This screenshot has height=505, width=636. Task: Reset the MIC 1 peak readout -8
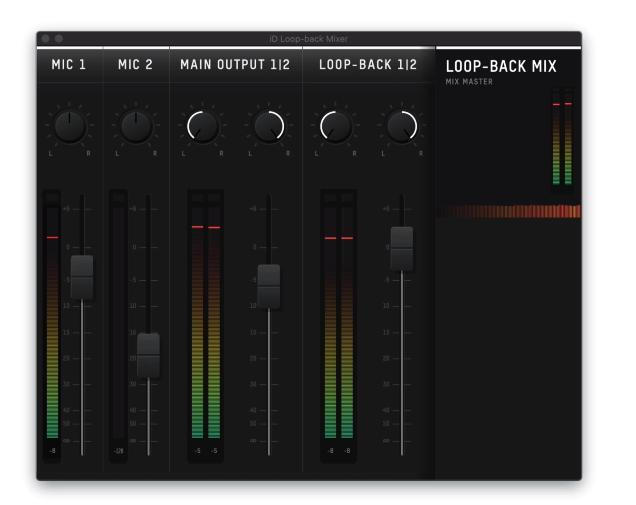coord(52,451)
